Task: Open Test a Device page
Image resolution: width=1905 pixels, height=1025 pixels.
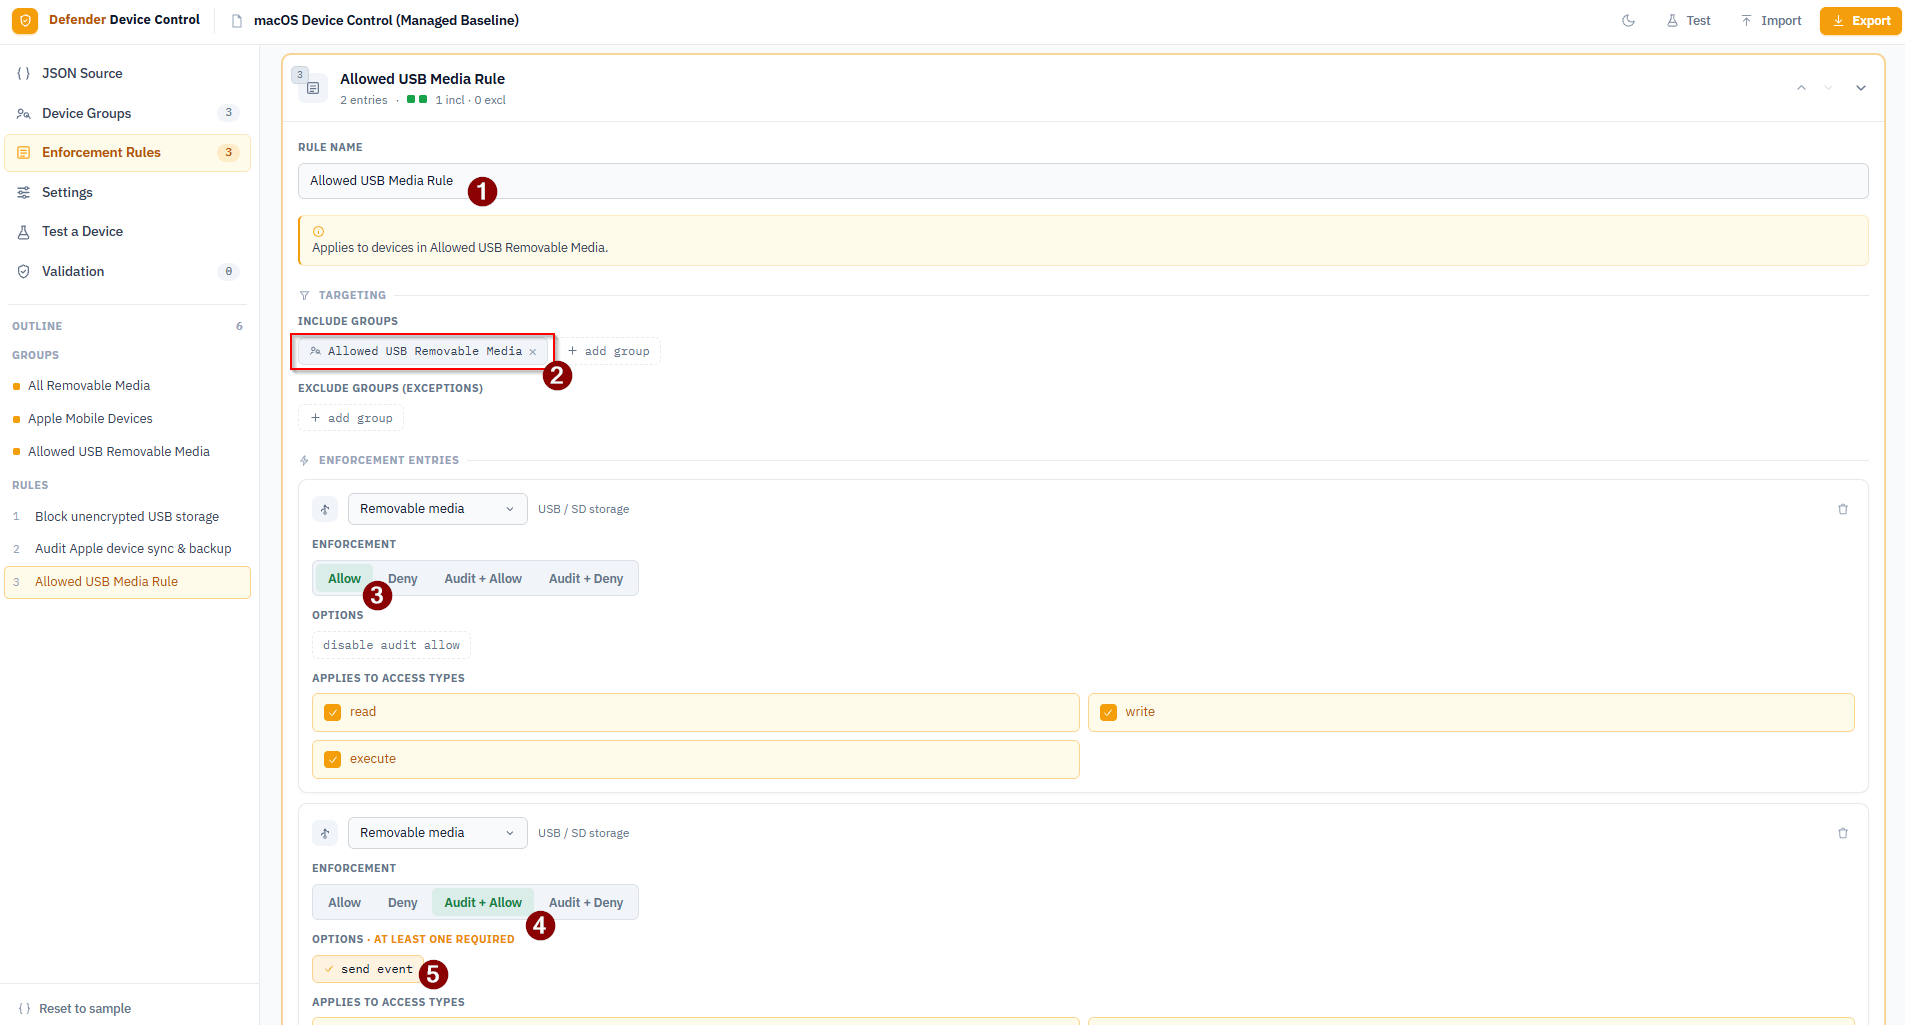Action: coord(127,231)
